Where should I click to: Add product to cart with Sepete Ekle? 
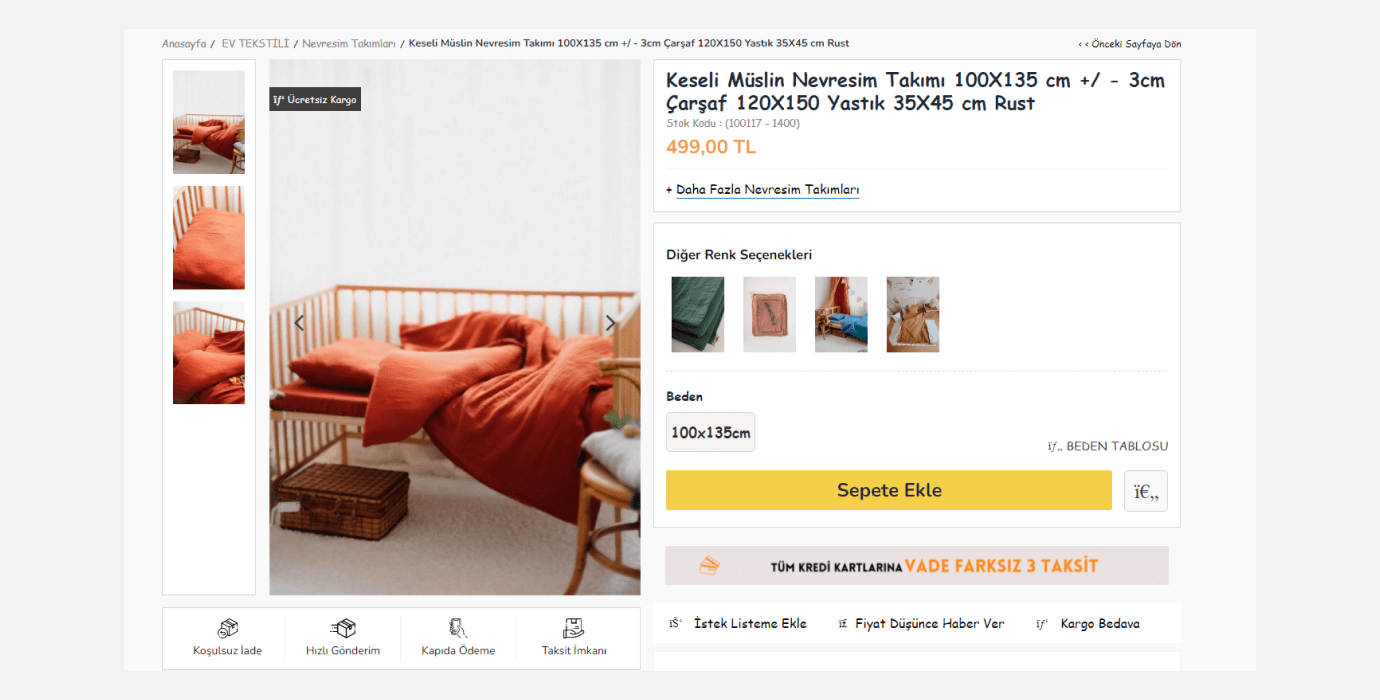(888, 491)
